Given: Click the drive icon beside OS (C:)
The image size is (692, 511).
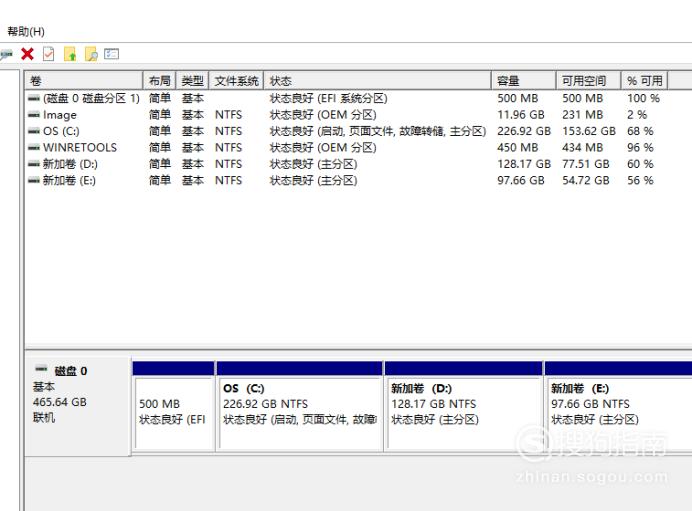Looking at the screenshot, I should click(34, 131).
